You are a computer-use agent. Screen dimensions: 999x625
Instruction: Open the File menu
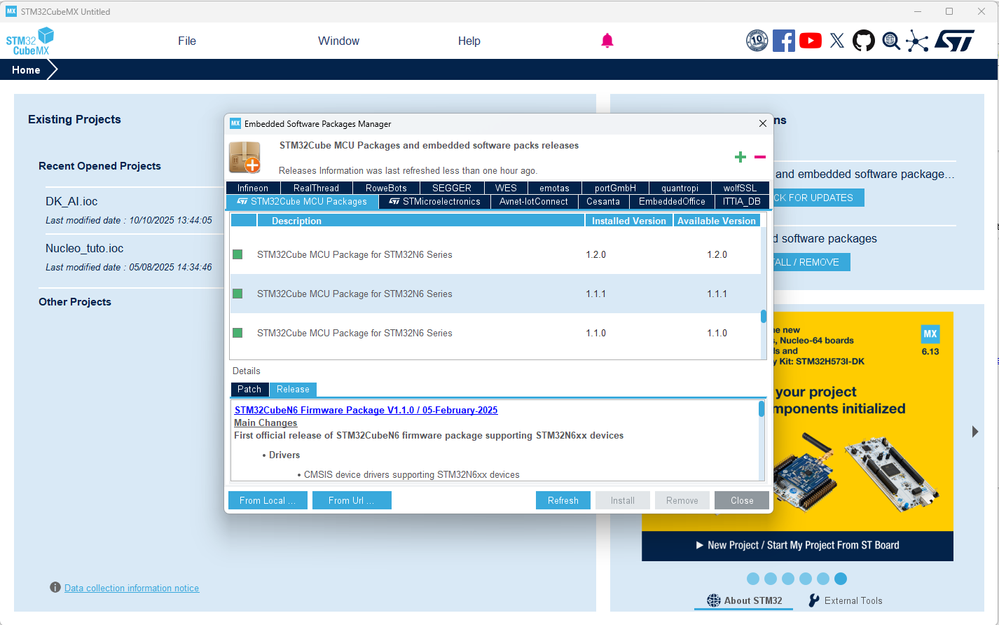pyautogui.click(x=187, y=41)
